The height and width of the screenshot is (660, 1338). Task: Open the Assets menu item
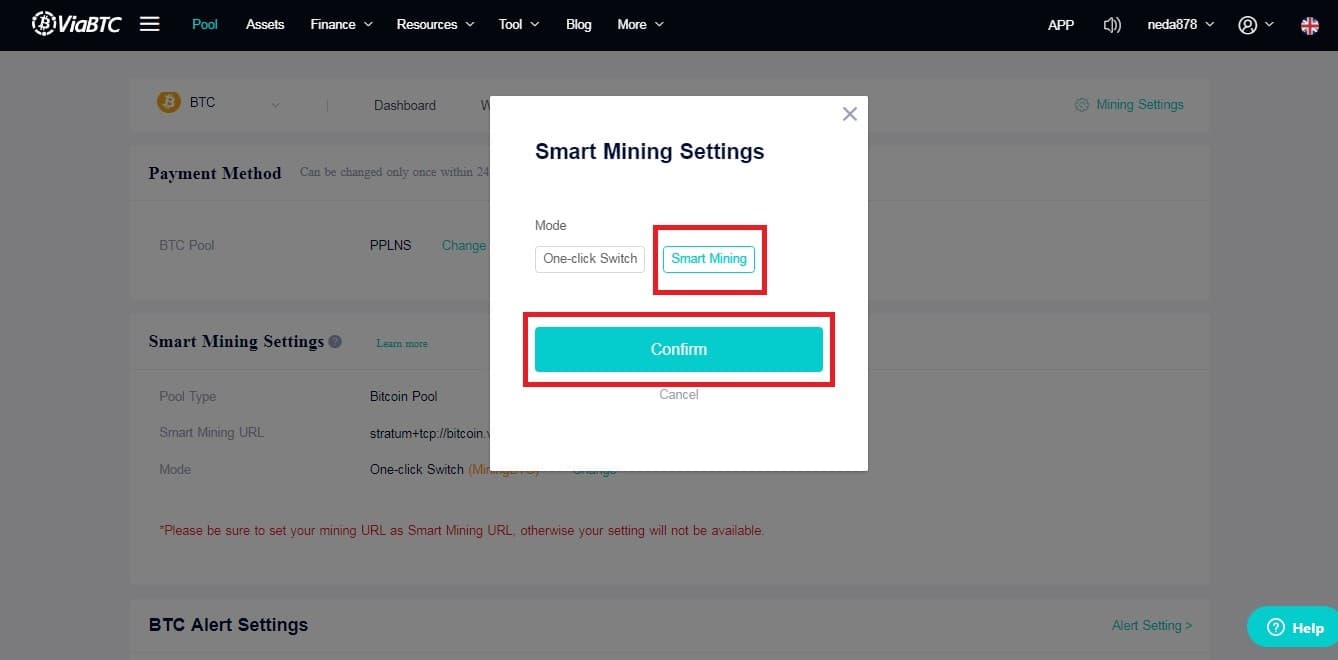265,24
